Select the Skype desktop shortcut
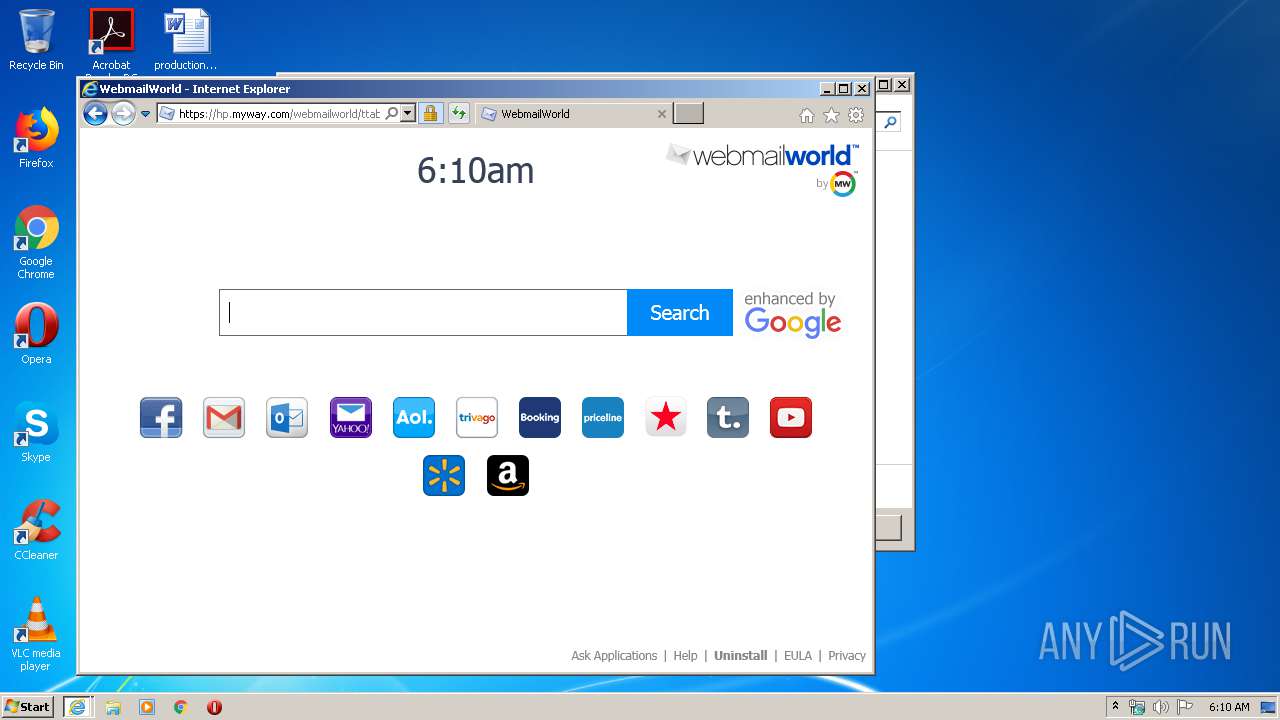This screenshot has height=720, width=1280. (36, 432)
